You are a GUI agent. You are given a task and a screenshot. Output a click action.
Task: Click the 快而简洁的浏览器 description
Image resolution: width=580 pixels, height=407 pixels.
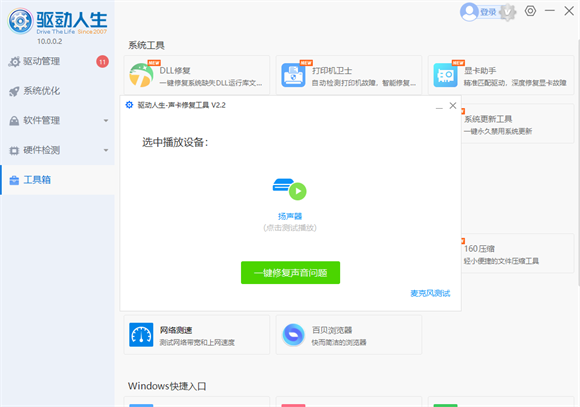[x=339, y=343]
